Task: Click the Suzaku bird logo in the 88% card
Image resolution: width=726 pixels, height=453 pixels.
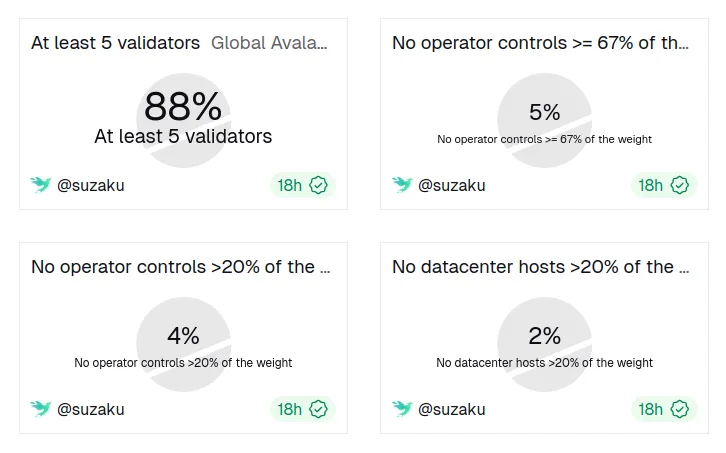Action: [x=41, y=185]
